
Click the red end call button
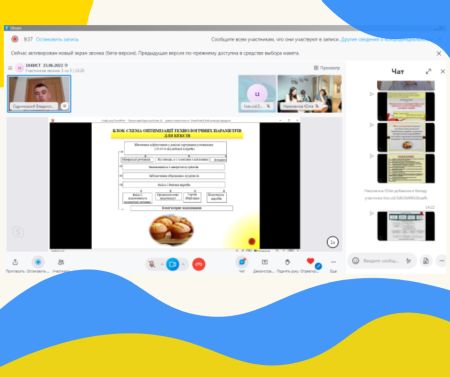199,264
